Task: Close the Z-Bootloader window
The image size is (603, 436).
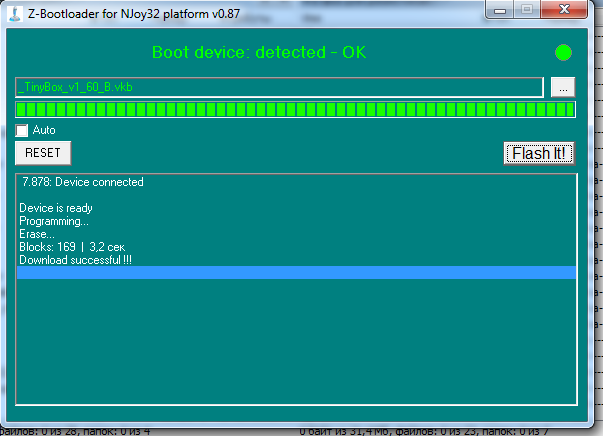Action: click(x=564, y=9)
